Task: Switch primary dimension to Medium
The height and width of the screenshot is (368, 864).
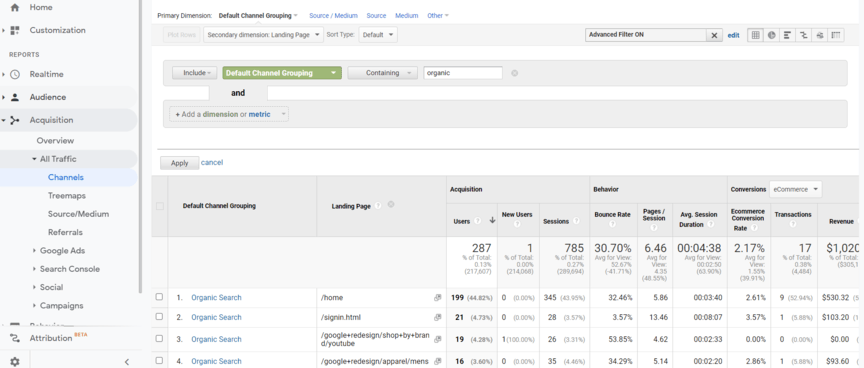Action: [x=407, y=15]
